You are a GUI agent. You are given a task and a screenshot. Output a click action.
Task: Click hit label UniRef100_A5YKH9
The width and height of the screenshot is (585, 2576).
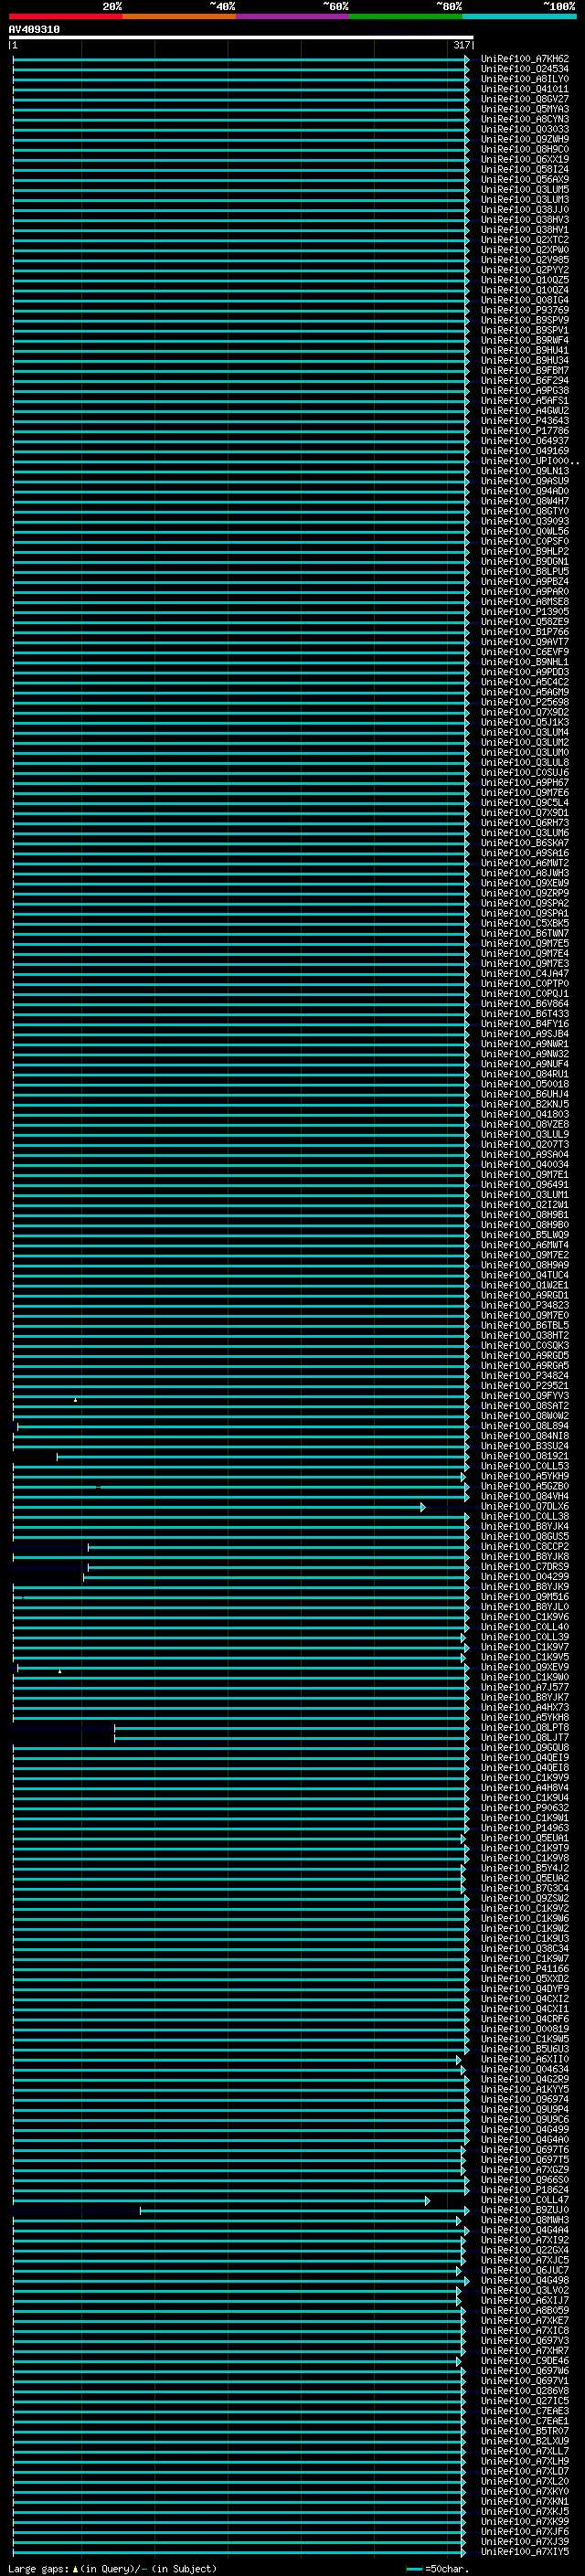tap(524, 1476)
